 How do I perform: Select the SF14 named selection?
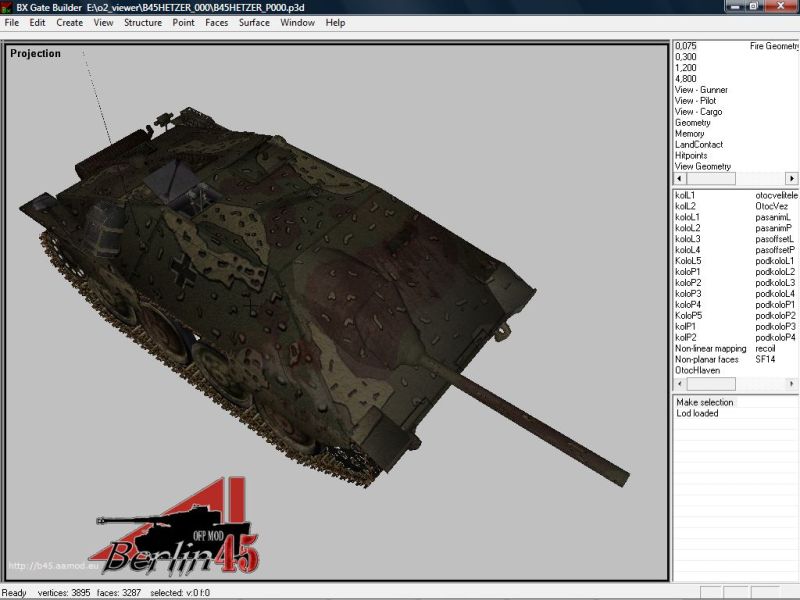[765, 360]
